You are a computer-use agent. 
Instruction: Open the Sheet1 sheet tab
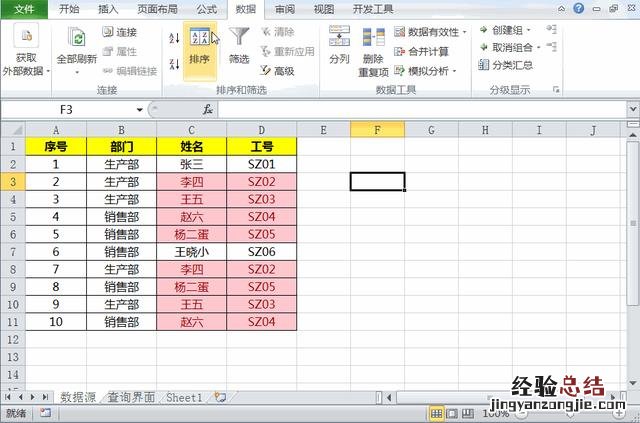point(184,397)
